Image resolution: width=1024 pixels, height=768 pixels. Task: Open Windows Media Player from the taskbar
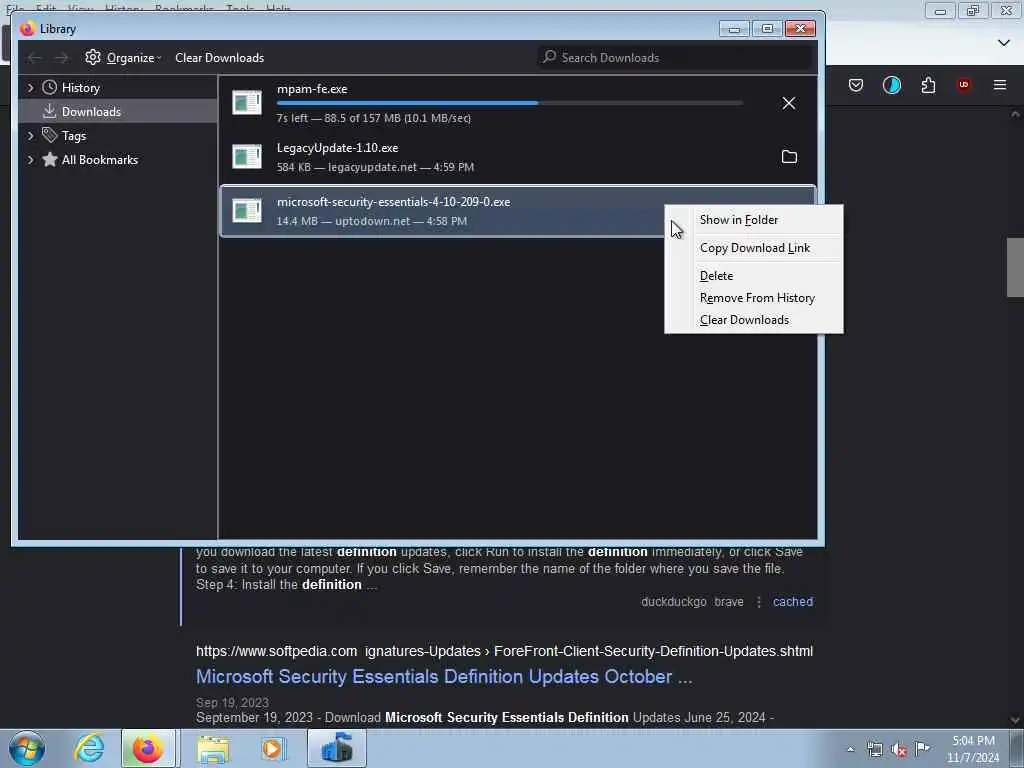[273, 748]
